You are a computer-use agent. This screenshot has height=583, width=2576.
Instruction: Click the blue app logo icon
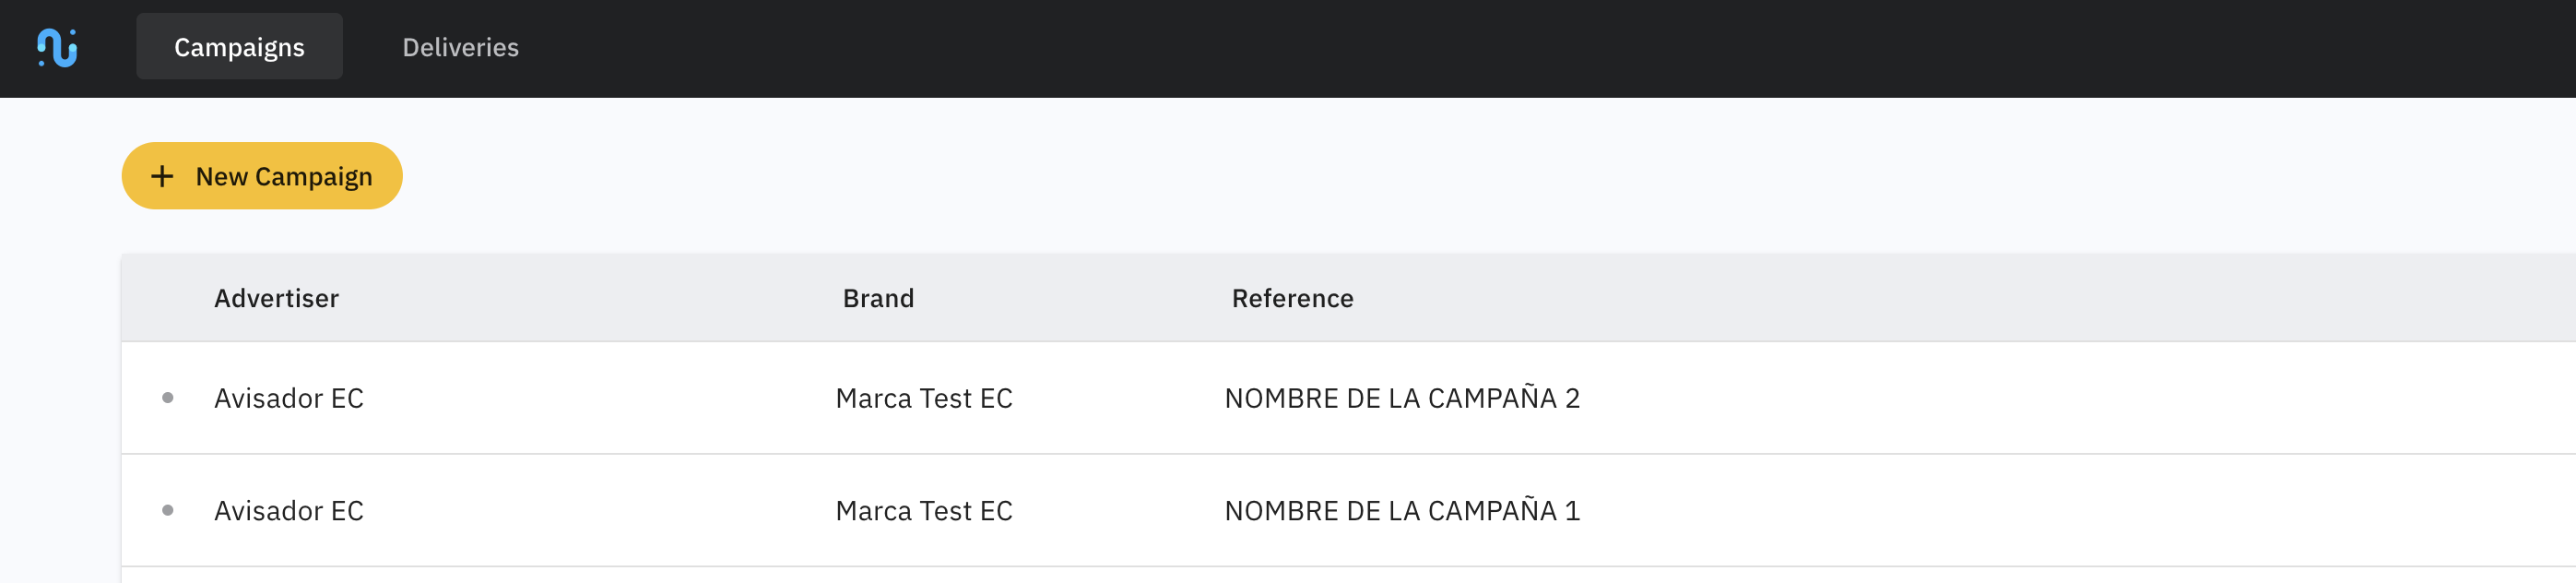57,48
